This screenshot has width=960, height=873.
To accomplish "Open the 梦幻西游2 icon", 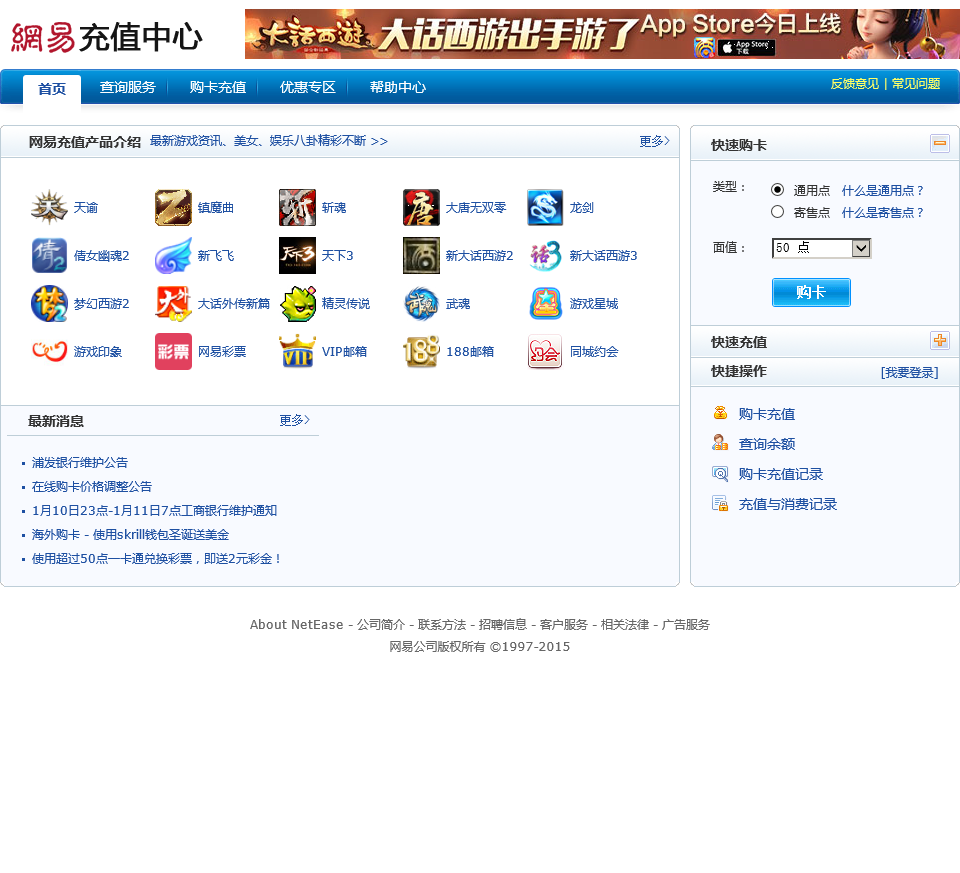I will click(49, 303).
